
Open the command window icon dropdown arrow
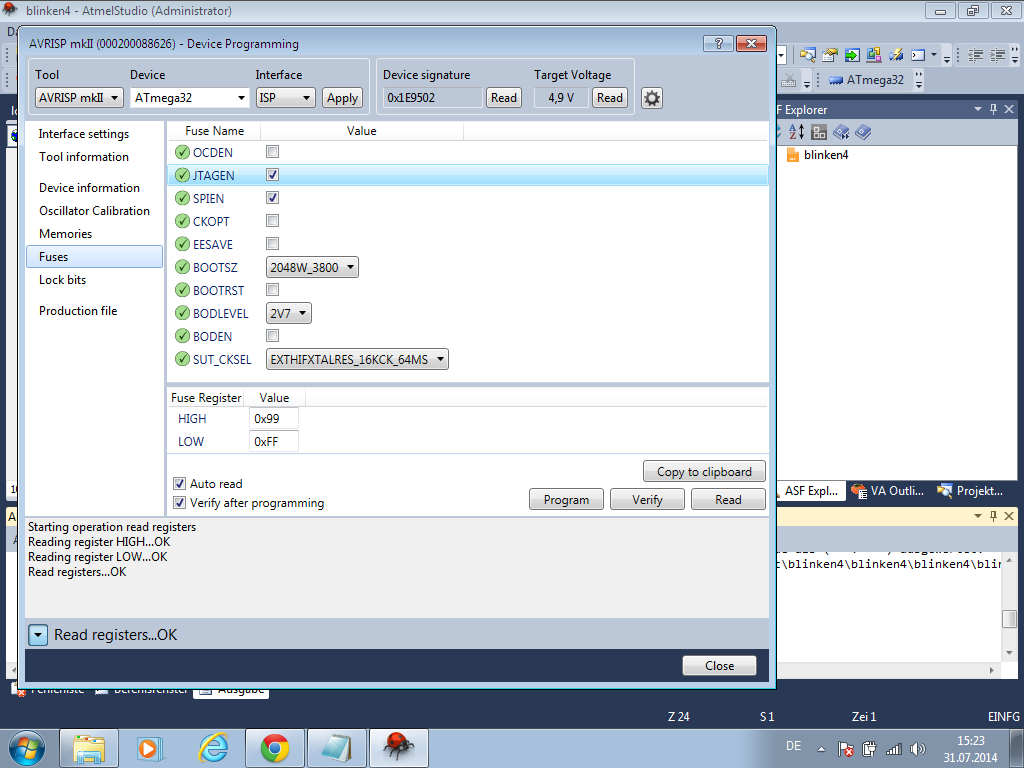[934, 55]
